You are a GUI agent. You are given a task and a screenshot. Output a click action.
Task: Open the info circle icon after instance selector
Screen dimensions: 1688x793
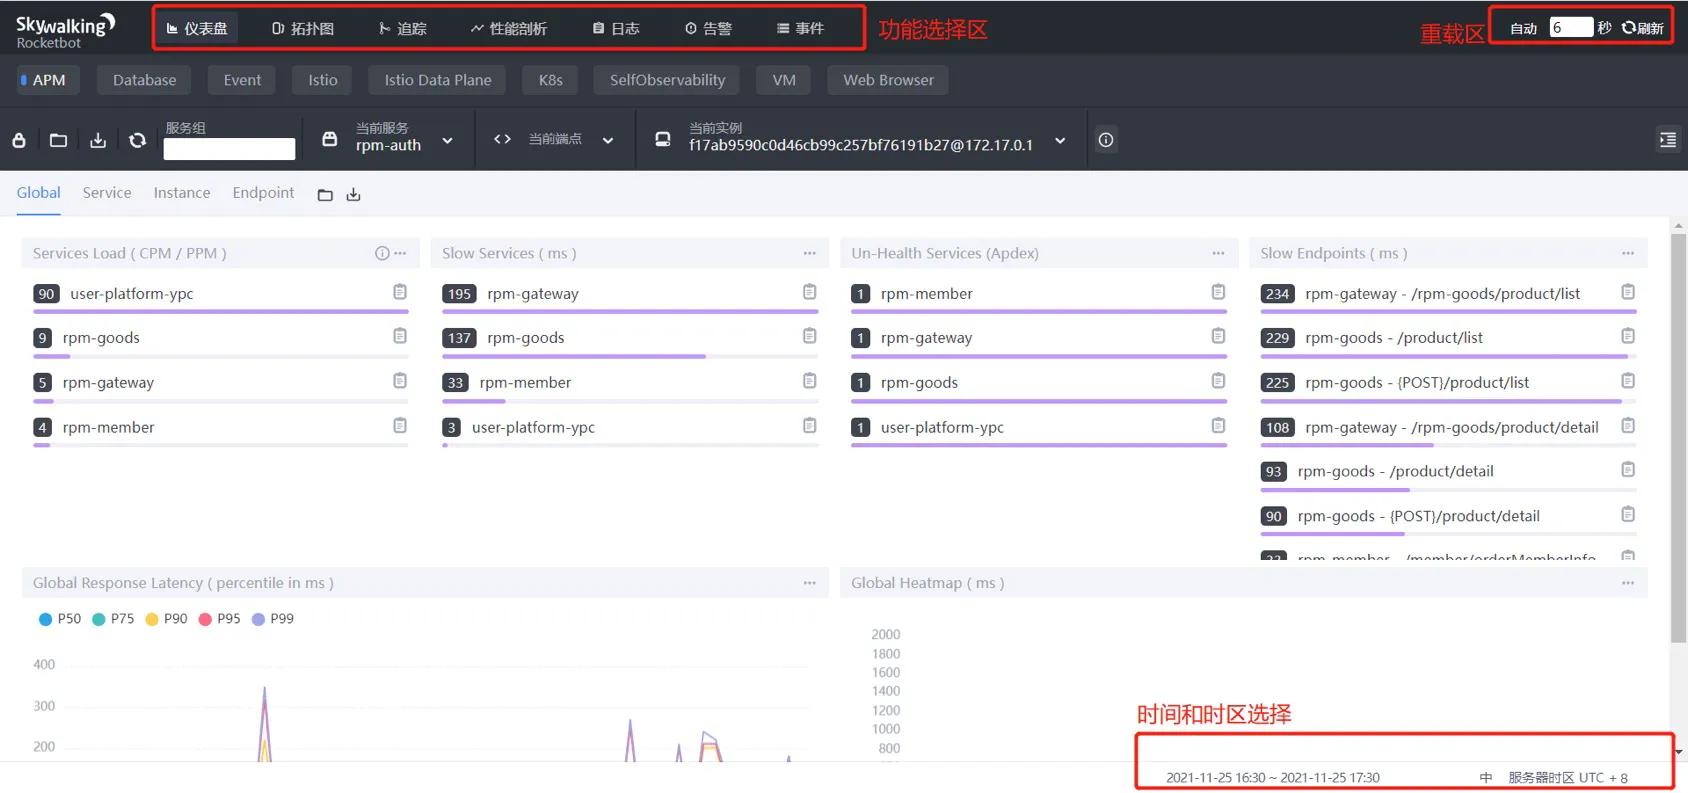point(1106,140)
